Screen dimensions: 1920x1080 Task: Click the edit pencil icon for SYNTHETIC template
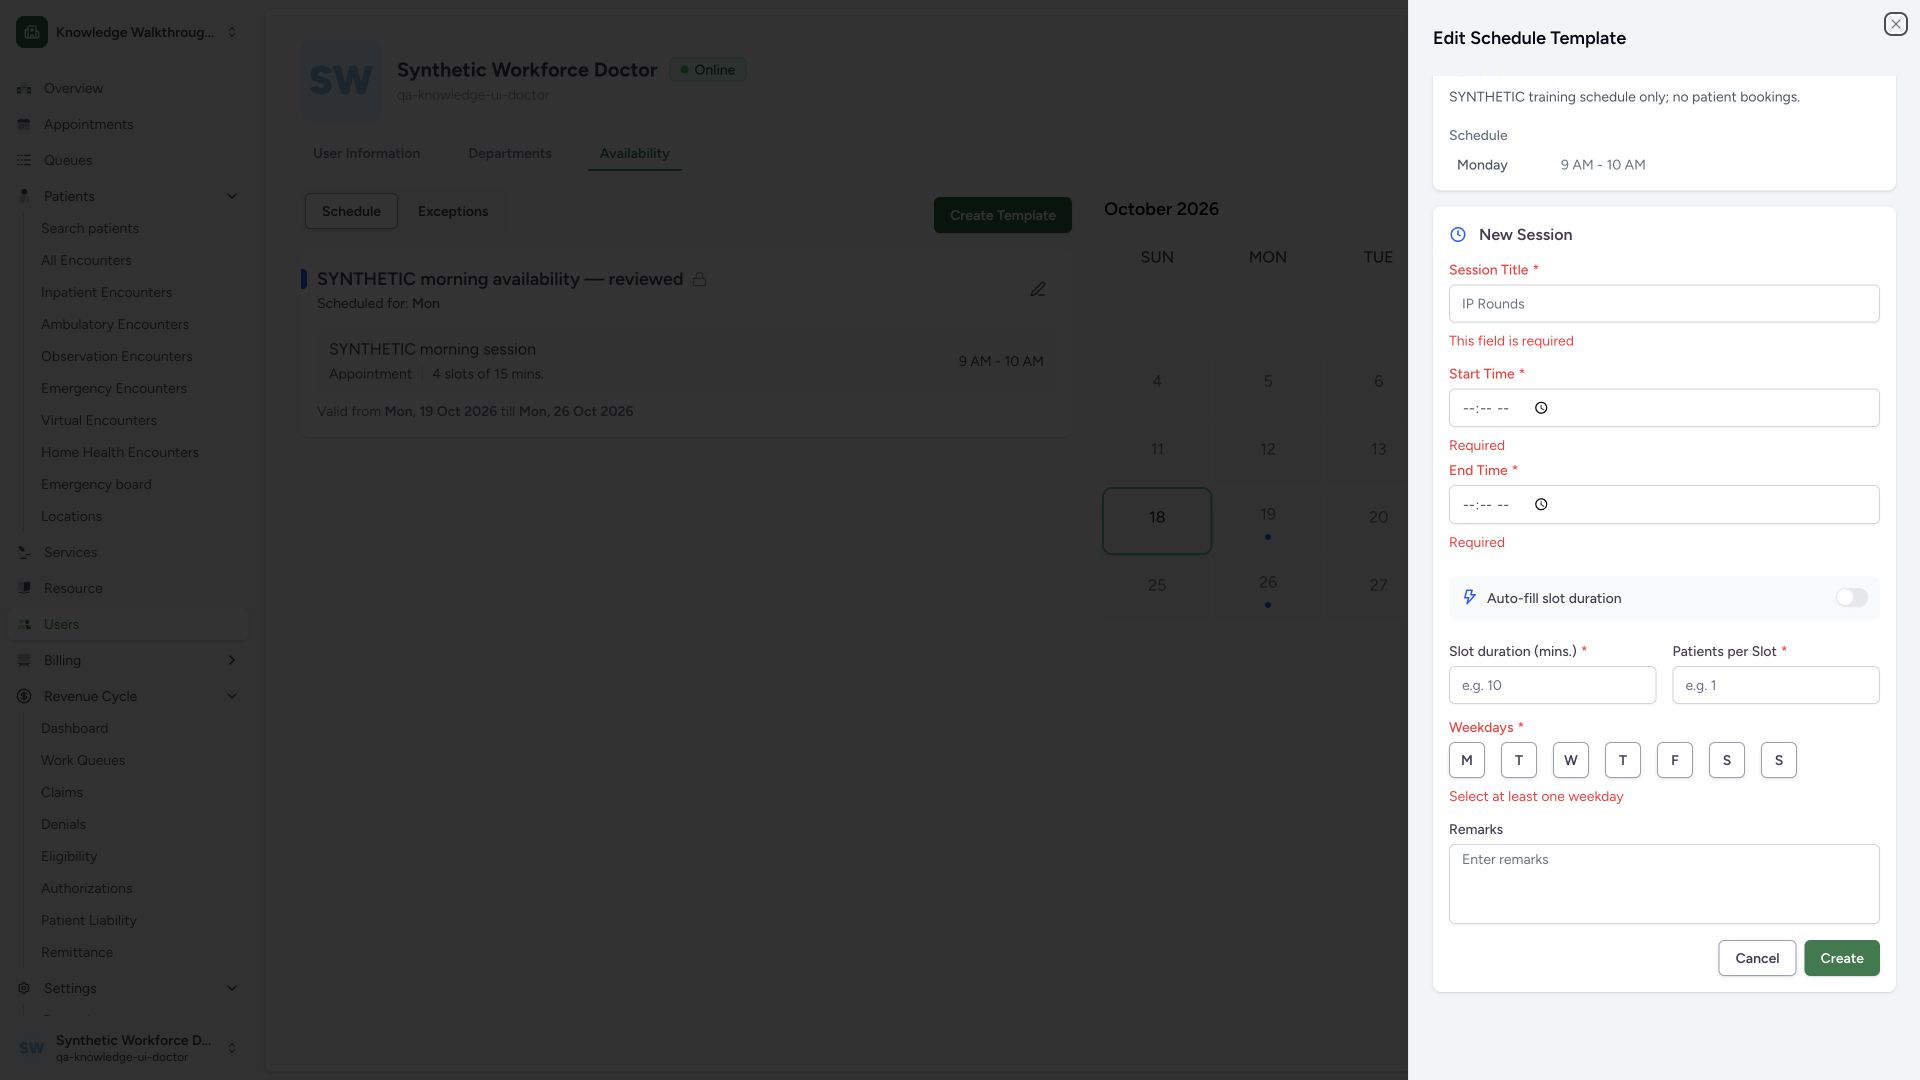(1038, 289)
